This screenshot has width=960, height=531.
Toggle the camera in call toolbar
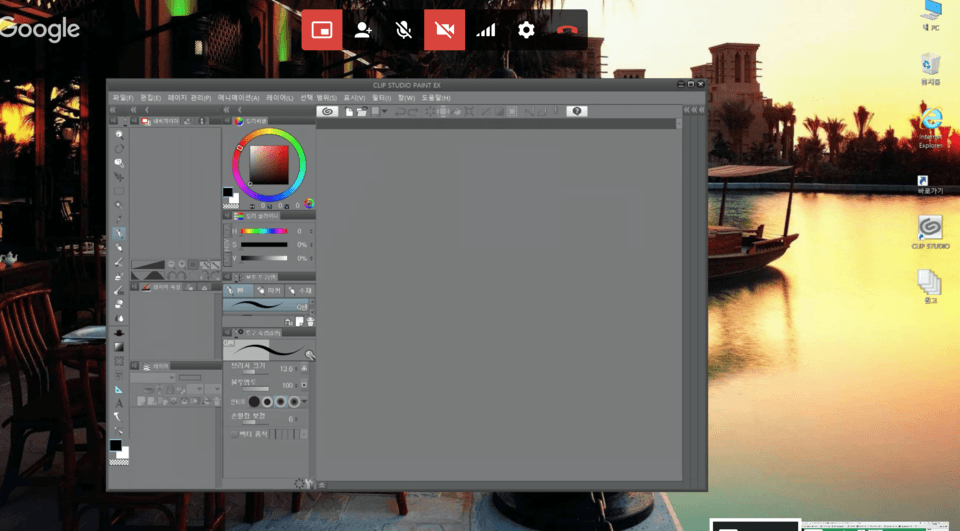click(444, 29)
